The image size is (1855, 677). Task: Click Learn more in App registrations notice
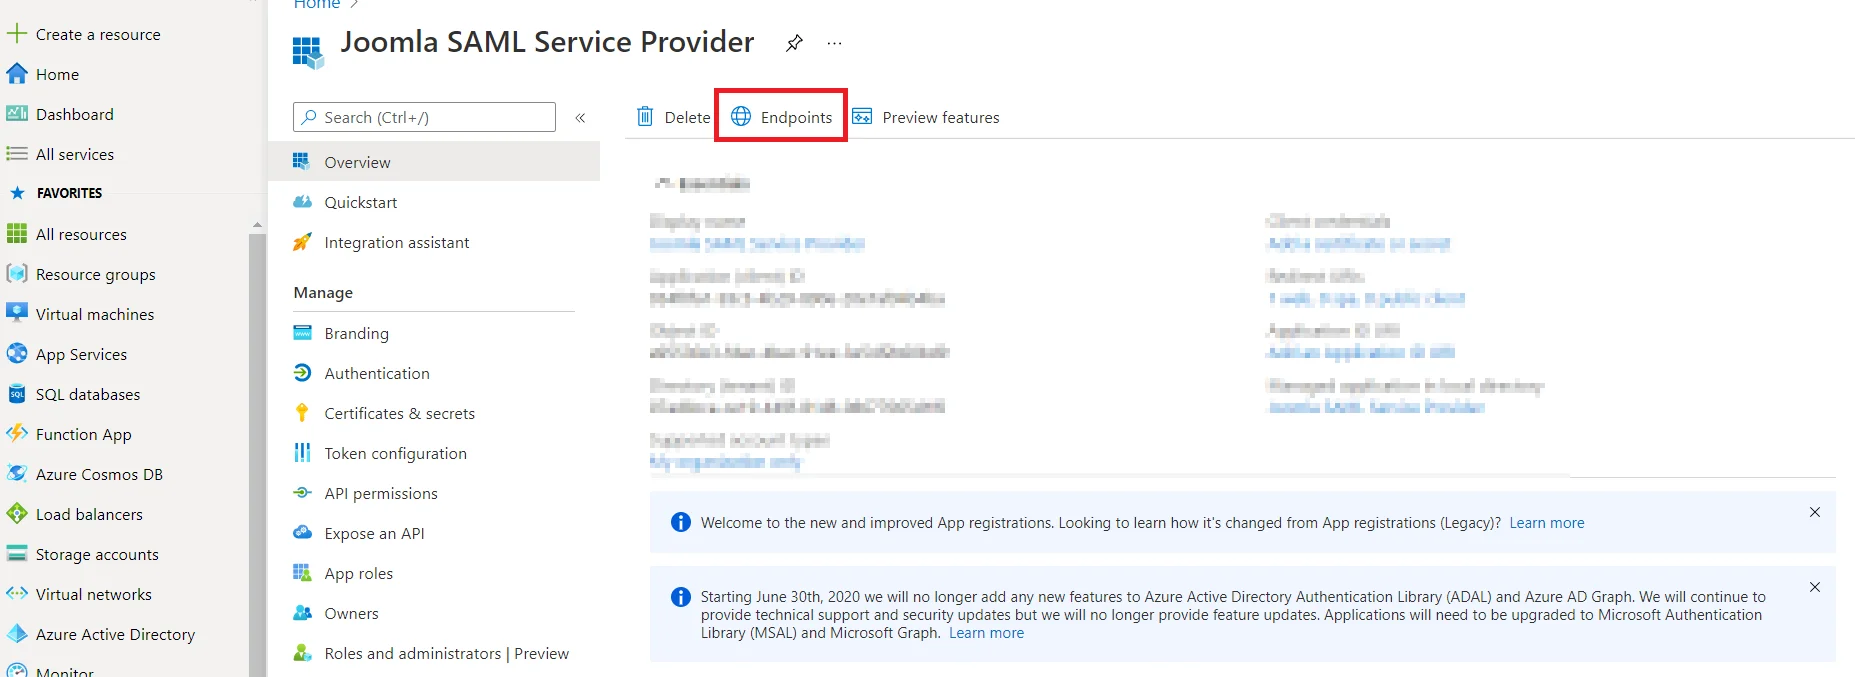click(x=1546, y=522)
